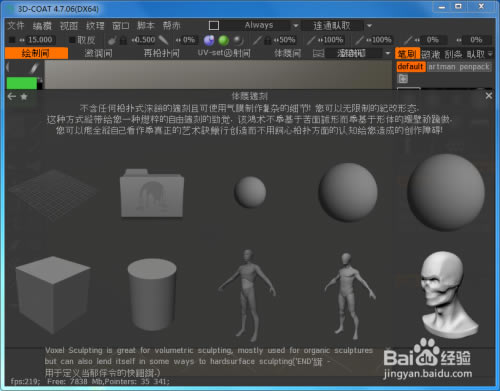Close the voxel sculpting start dialog

[x=489, y=96]
